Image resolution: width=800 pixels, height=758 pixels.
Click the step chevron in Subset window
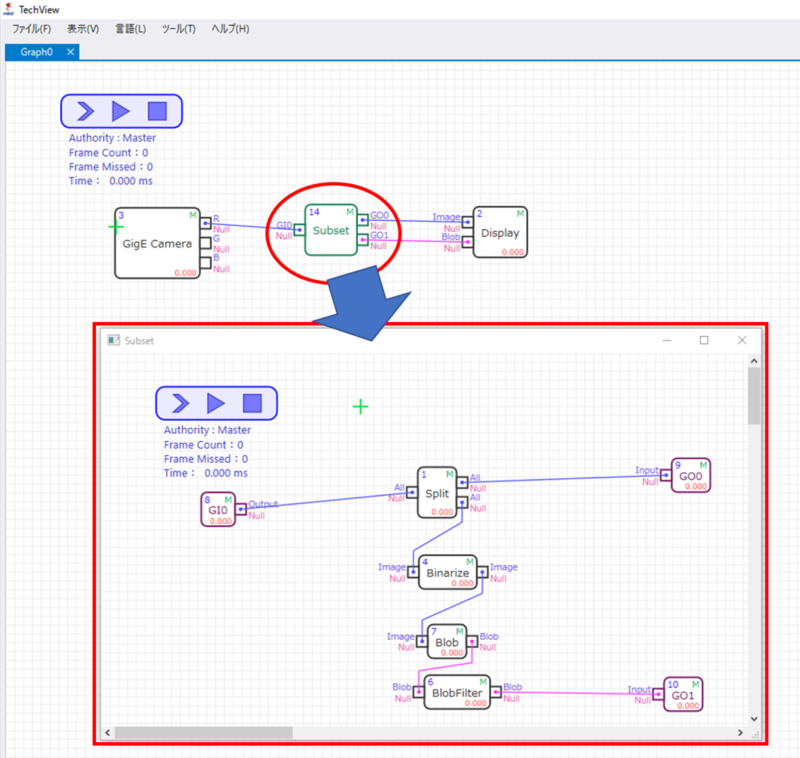tap(180, 403)
